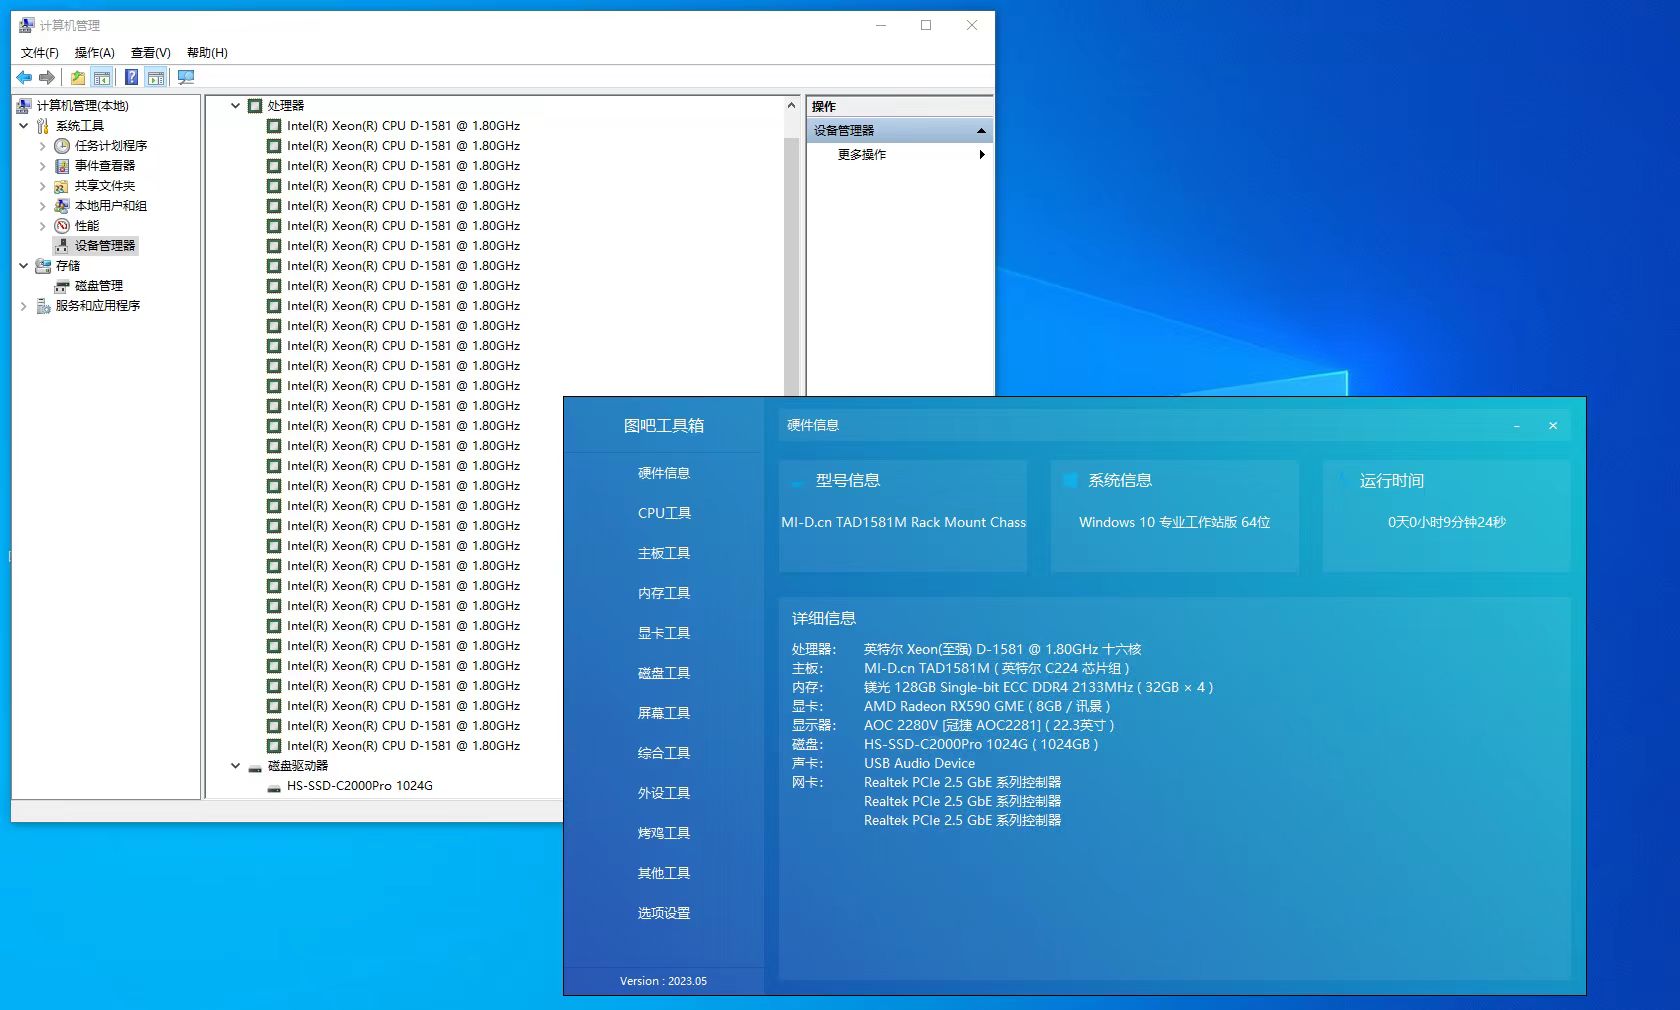The width and height of the screenshot is (1680, 1010).
Task: Switch to 磁盘工具 in 图吧工具箱 sidebar
Action: (664, 673)
